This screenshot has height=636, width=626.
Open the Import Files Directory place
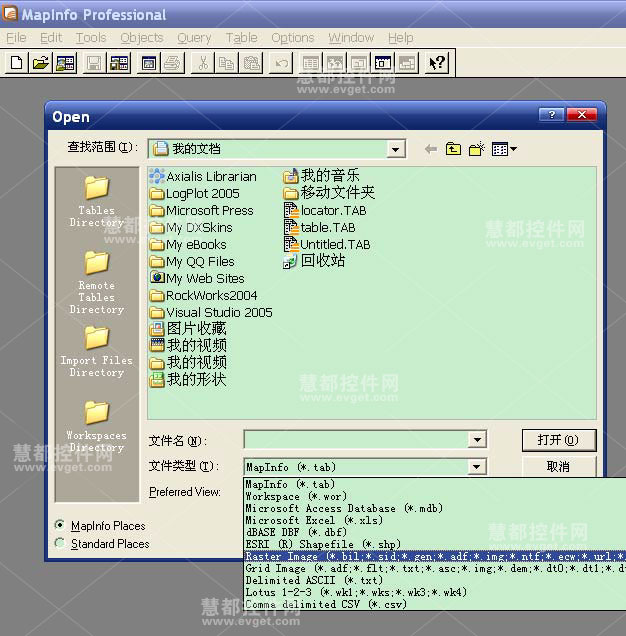(97, 351)
